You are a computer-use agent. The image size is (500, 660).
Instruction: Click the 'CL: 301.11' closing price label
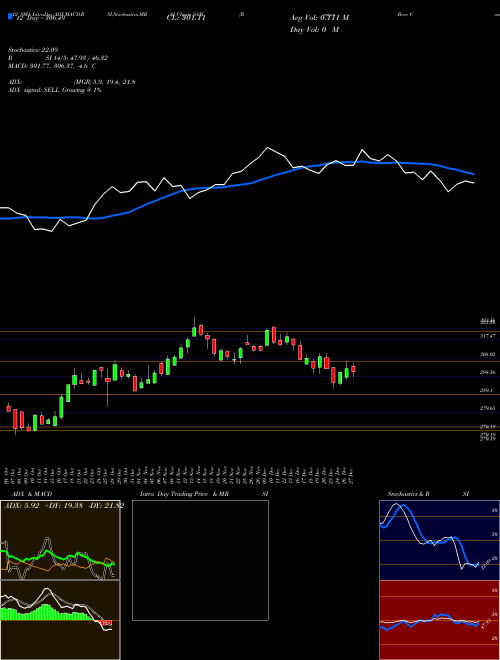click(186, 18)
